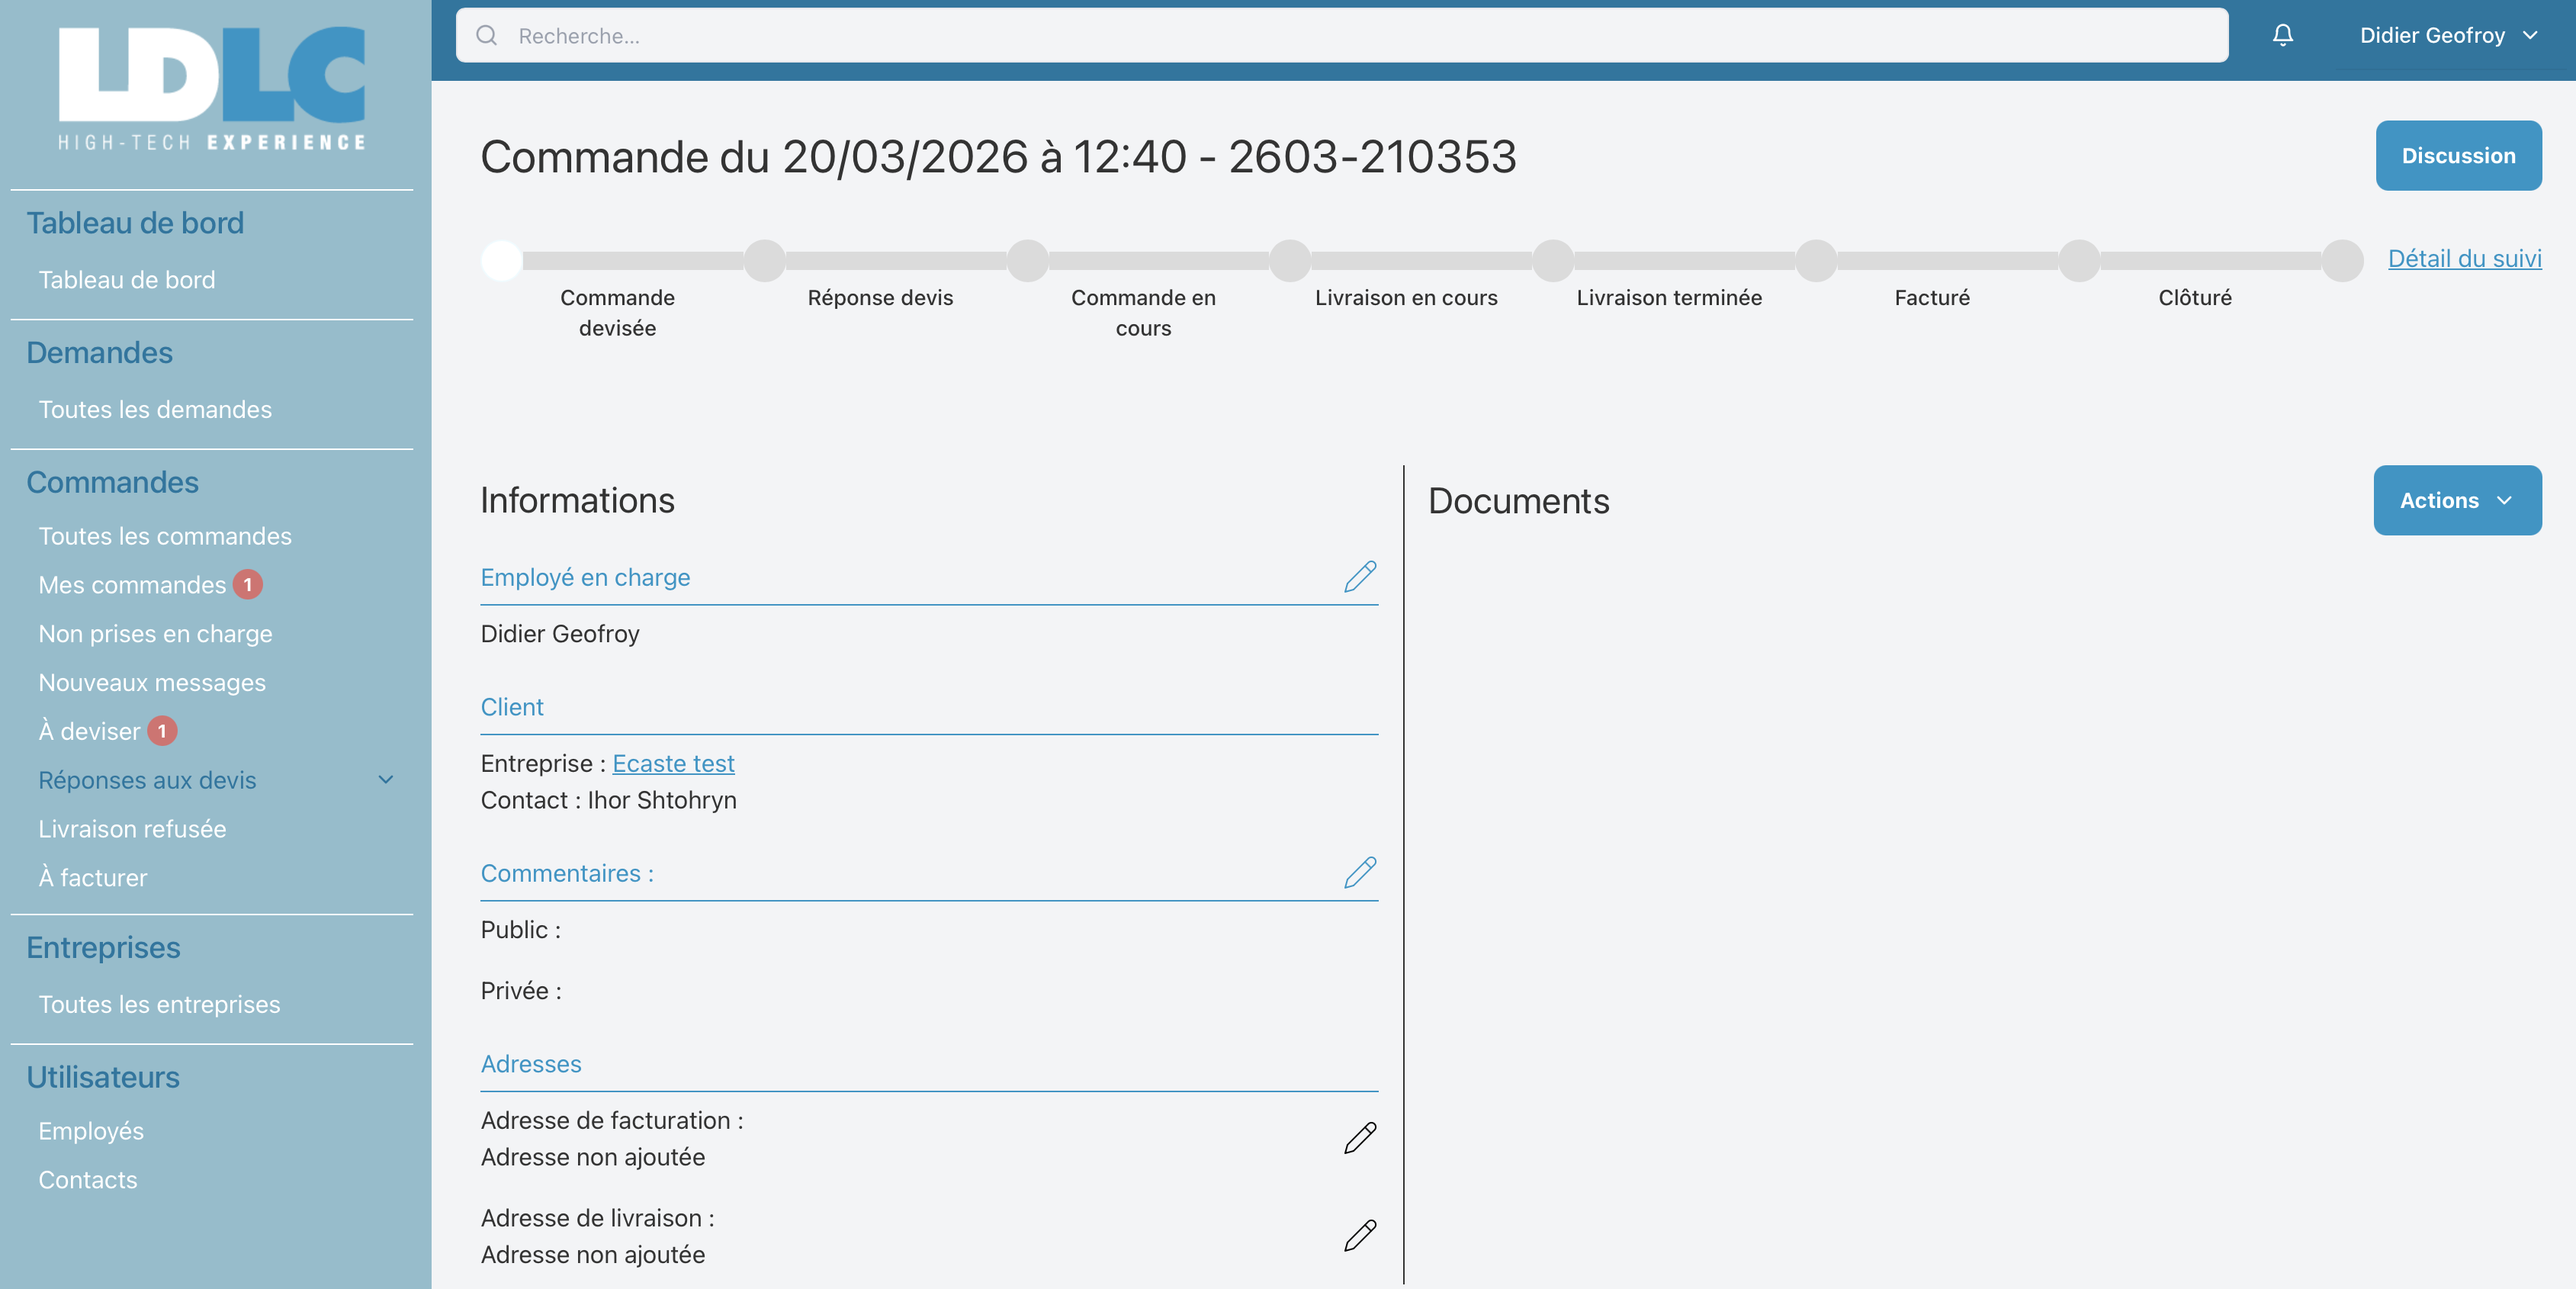Click the search magnifier icon
Viewport: 2576px width, 1289px height.
pyautogui.click(x=487, y=36)
